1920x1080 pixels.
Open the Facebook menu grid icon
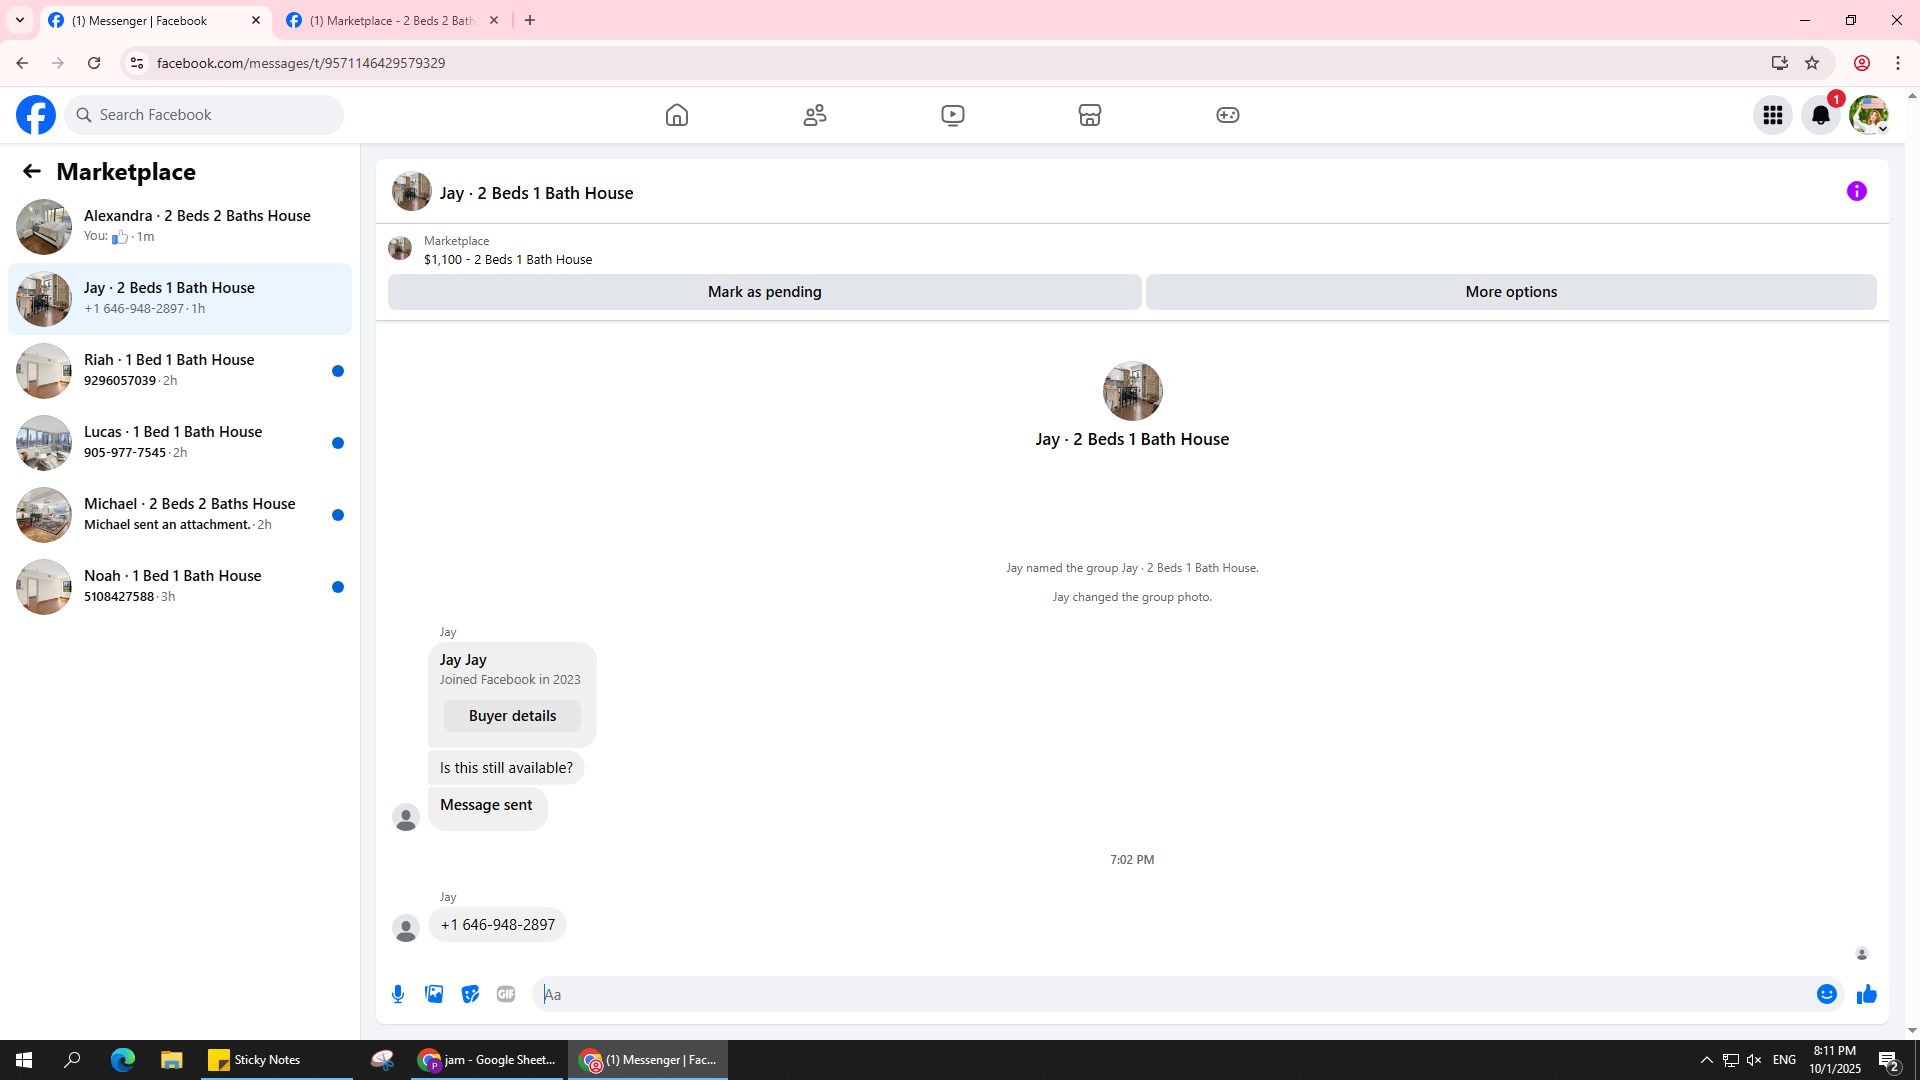pos(1773,115)
